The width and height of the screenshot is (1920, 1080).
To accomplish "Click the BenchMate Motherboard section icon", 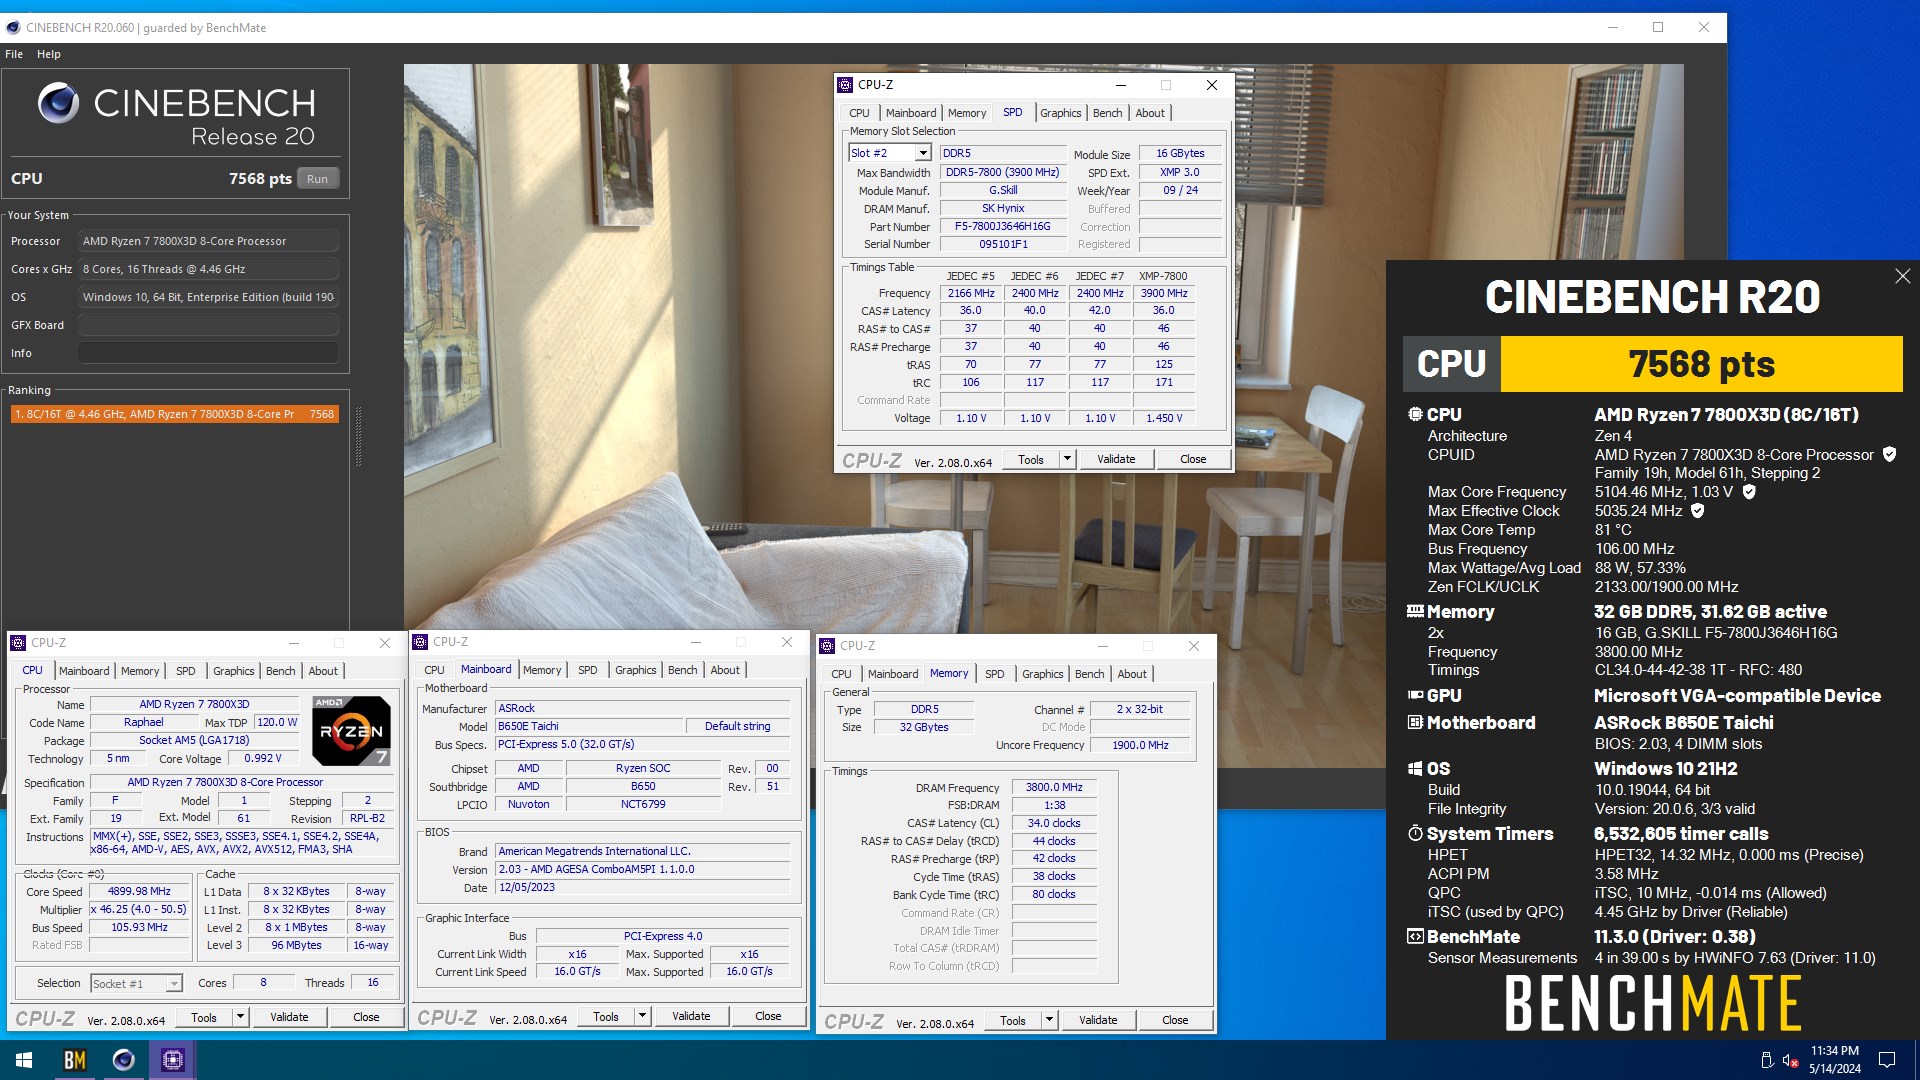I will coord(1415,722).
